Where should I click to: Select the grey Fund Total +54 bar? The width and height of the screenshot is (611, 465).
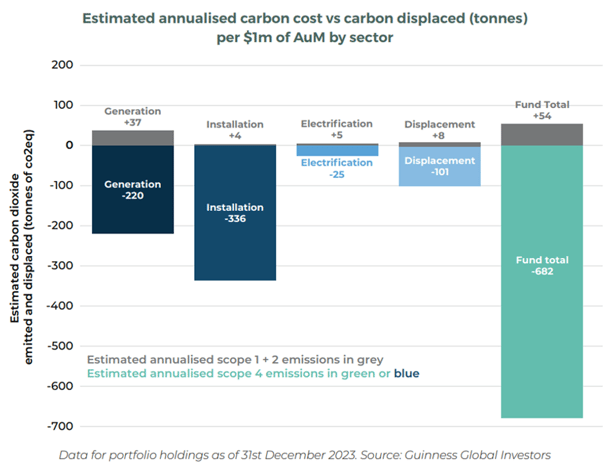click(542, 134)
